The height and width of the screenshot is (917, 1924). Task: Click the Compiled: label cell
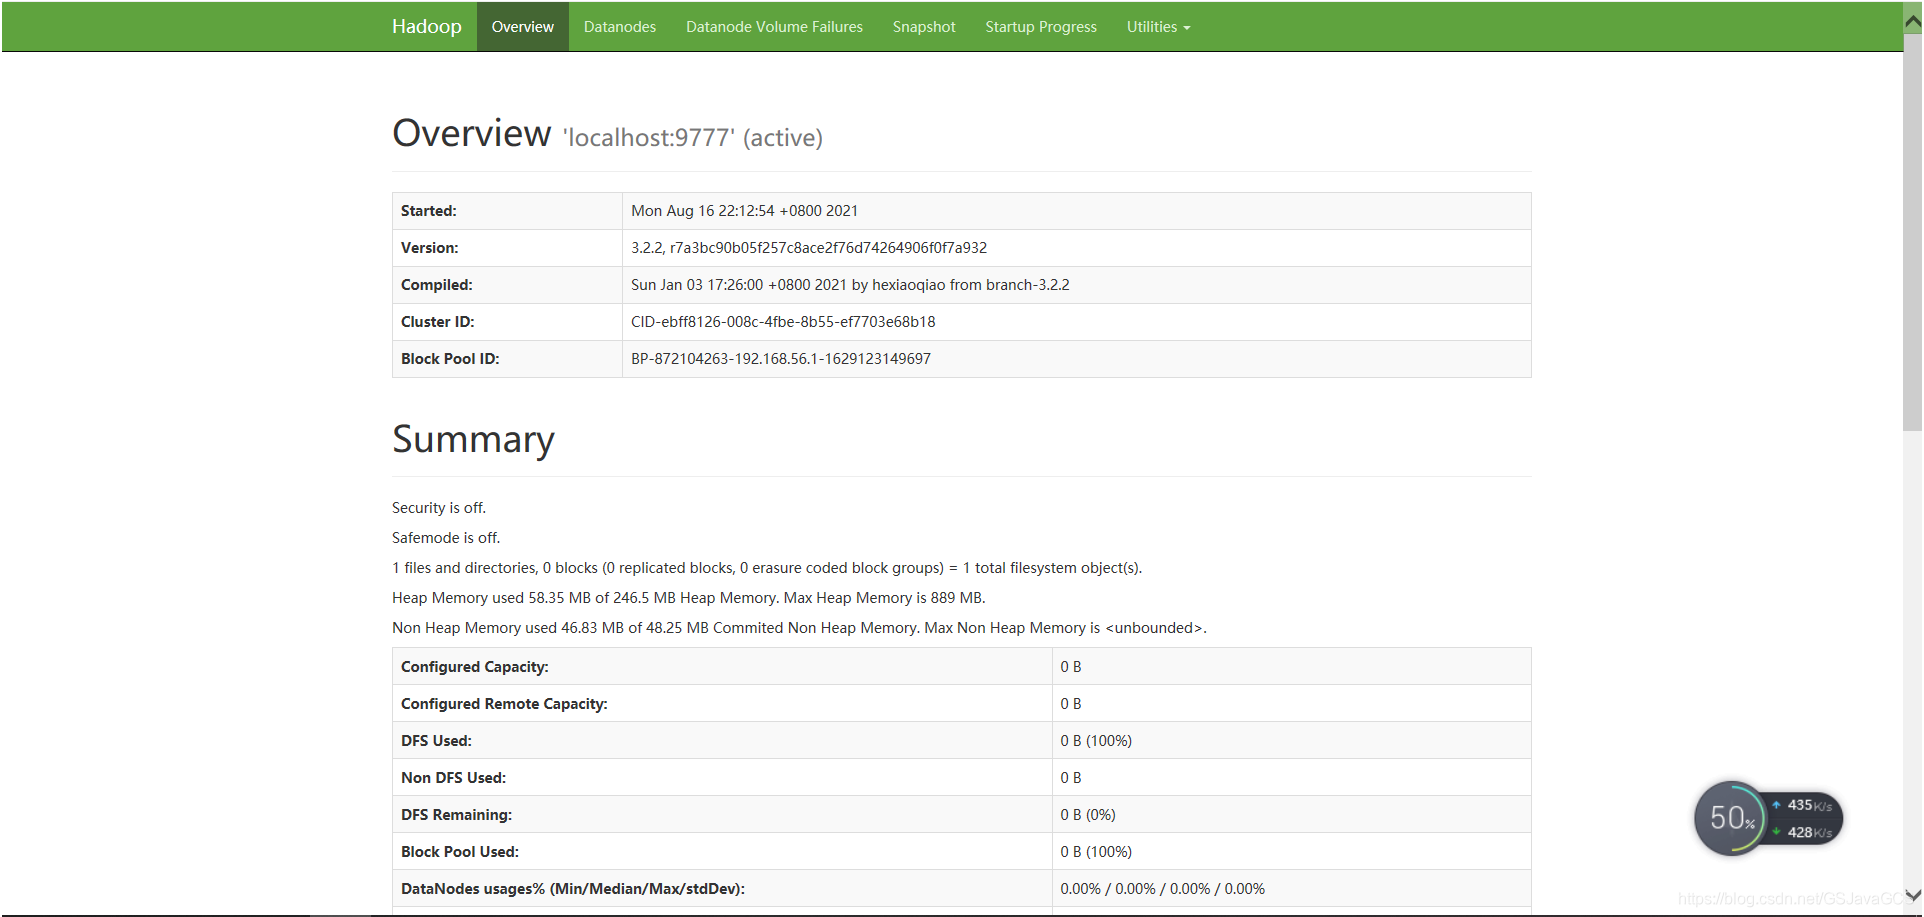[x=507, y=285]
